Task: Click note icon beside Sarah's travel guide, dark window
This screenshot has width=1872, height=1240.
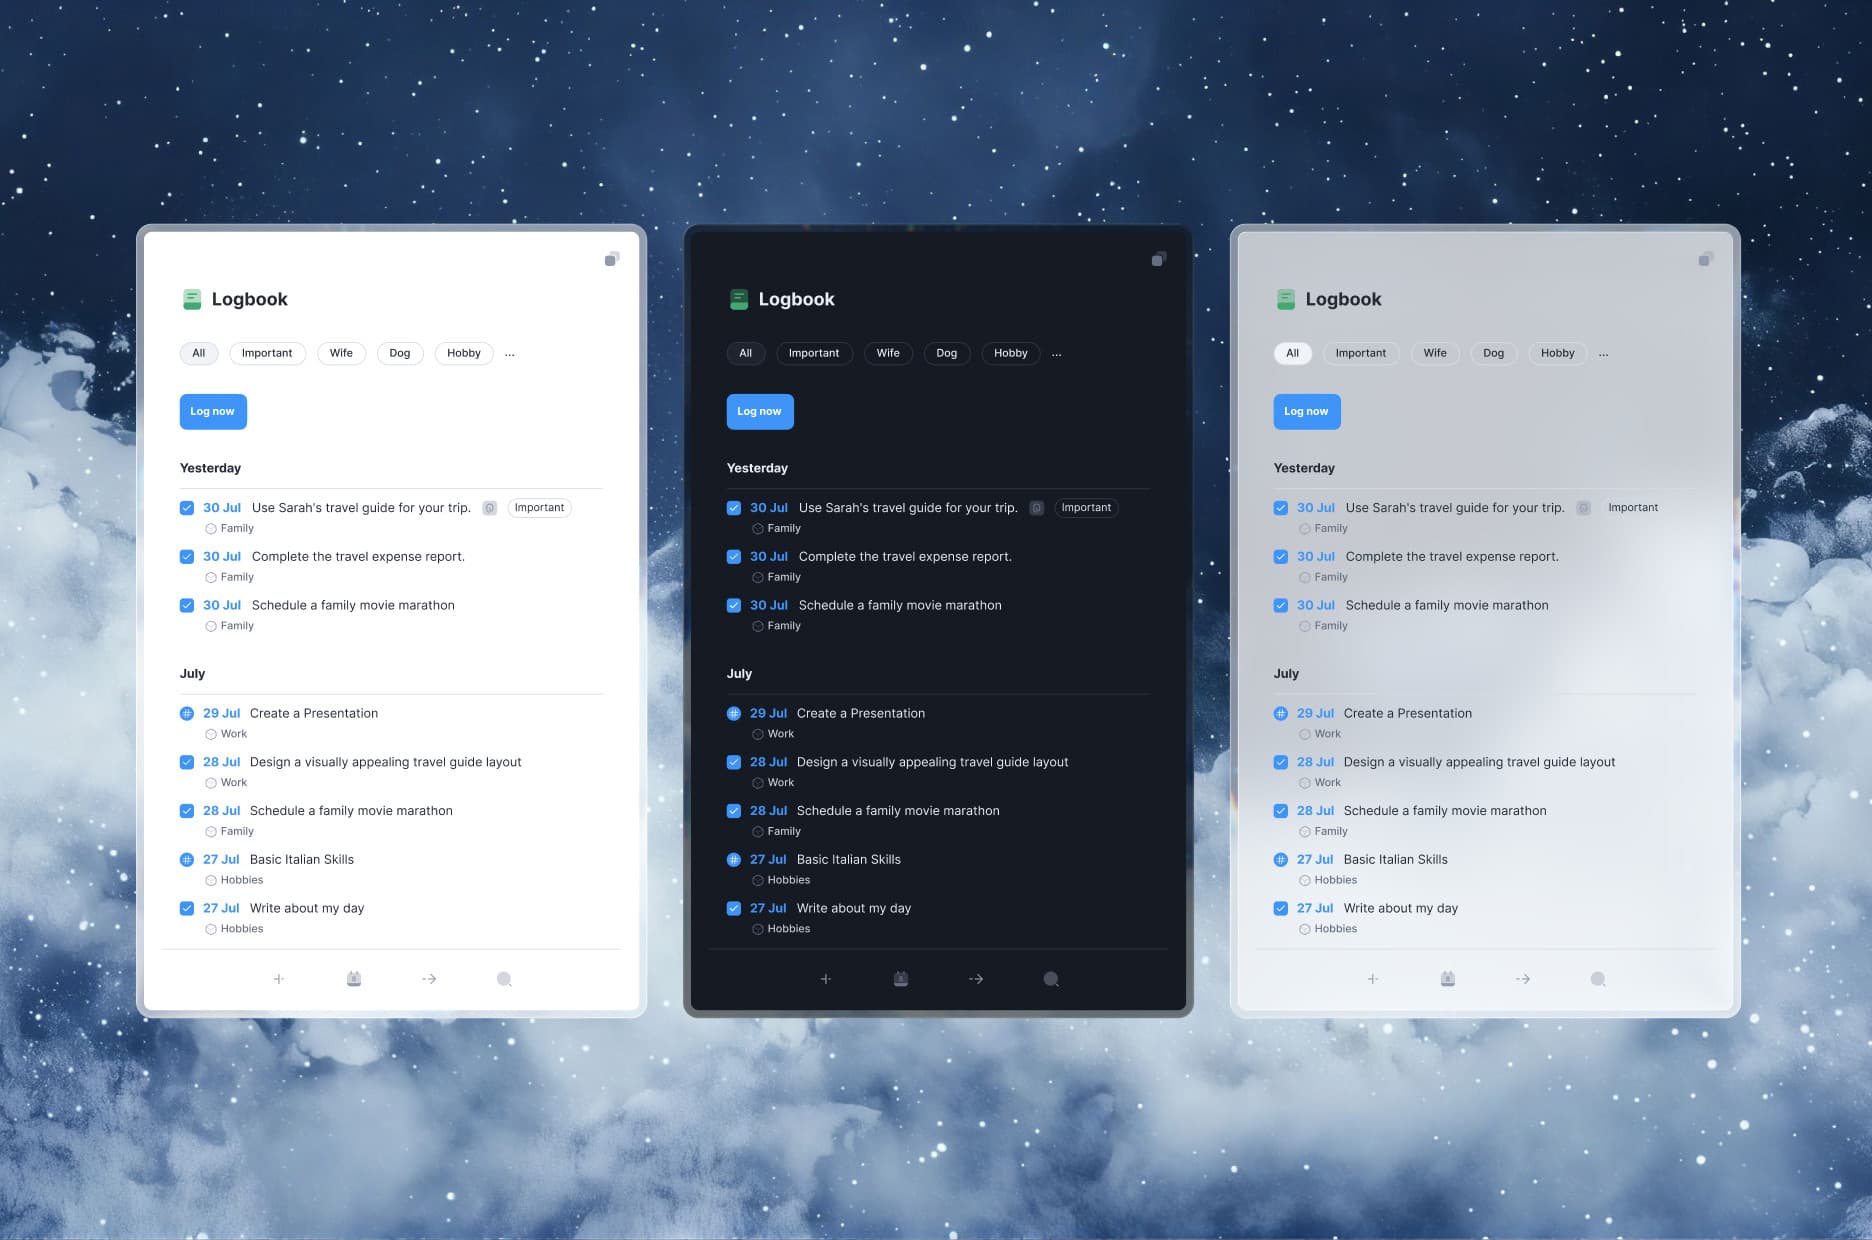Action: [1037, 508]
